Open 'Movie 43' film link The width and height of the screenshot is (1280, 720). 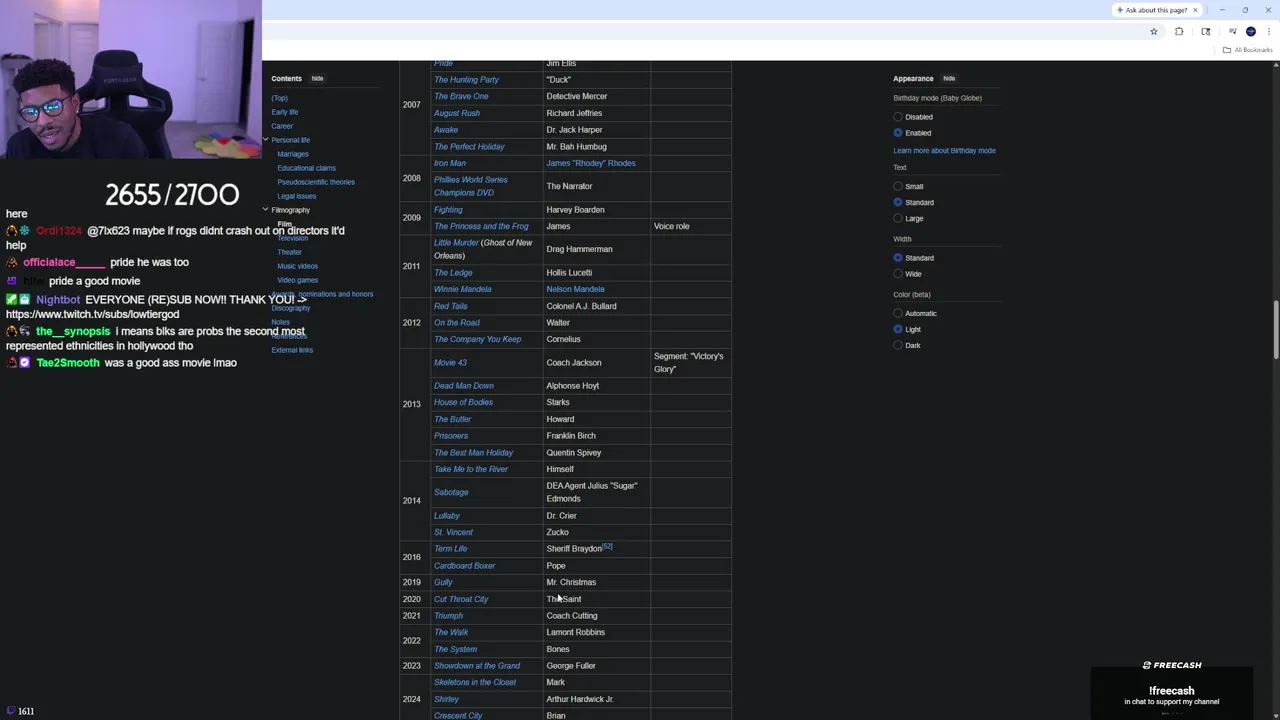(450, 363)
